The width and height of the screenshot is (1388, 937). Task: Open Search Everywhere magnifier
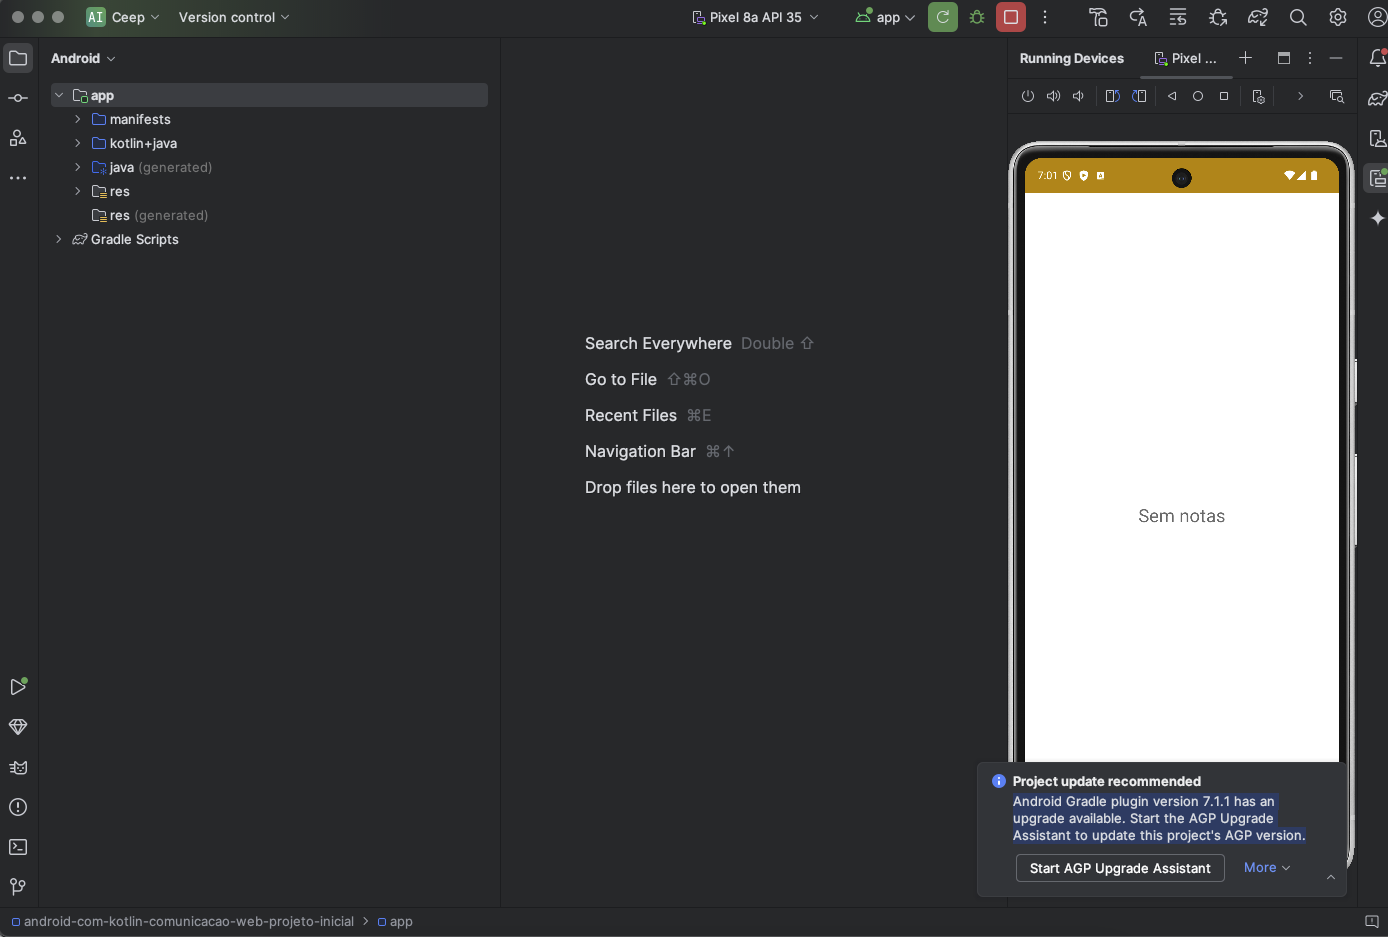[1298, 17]
